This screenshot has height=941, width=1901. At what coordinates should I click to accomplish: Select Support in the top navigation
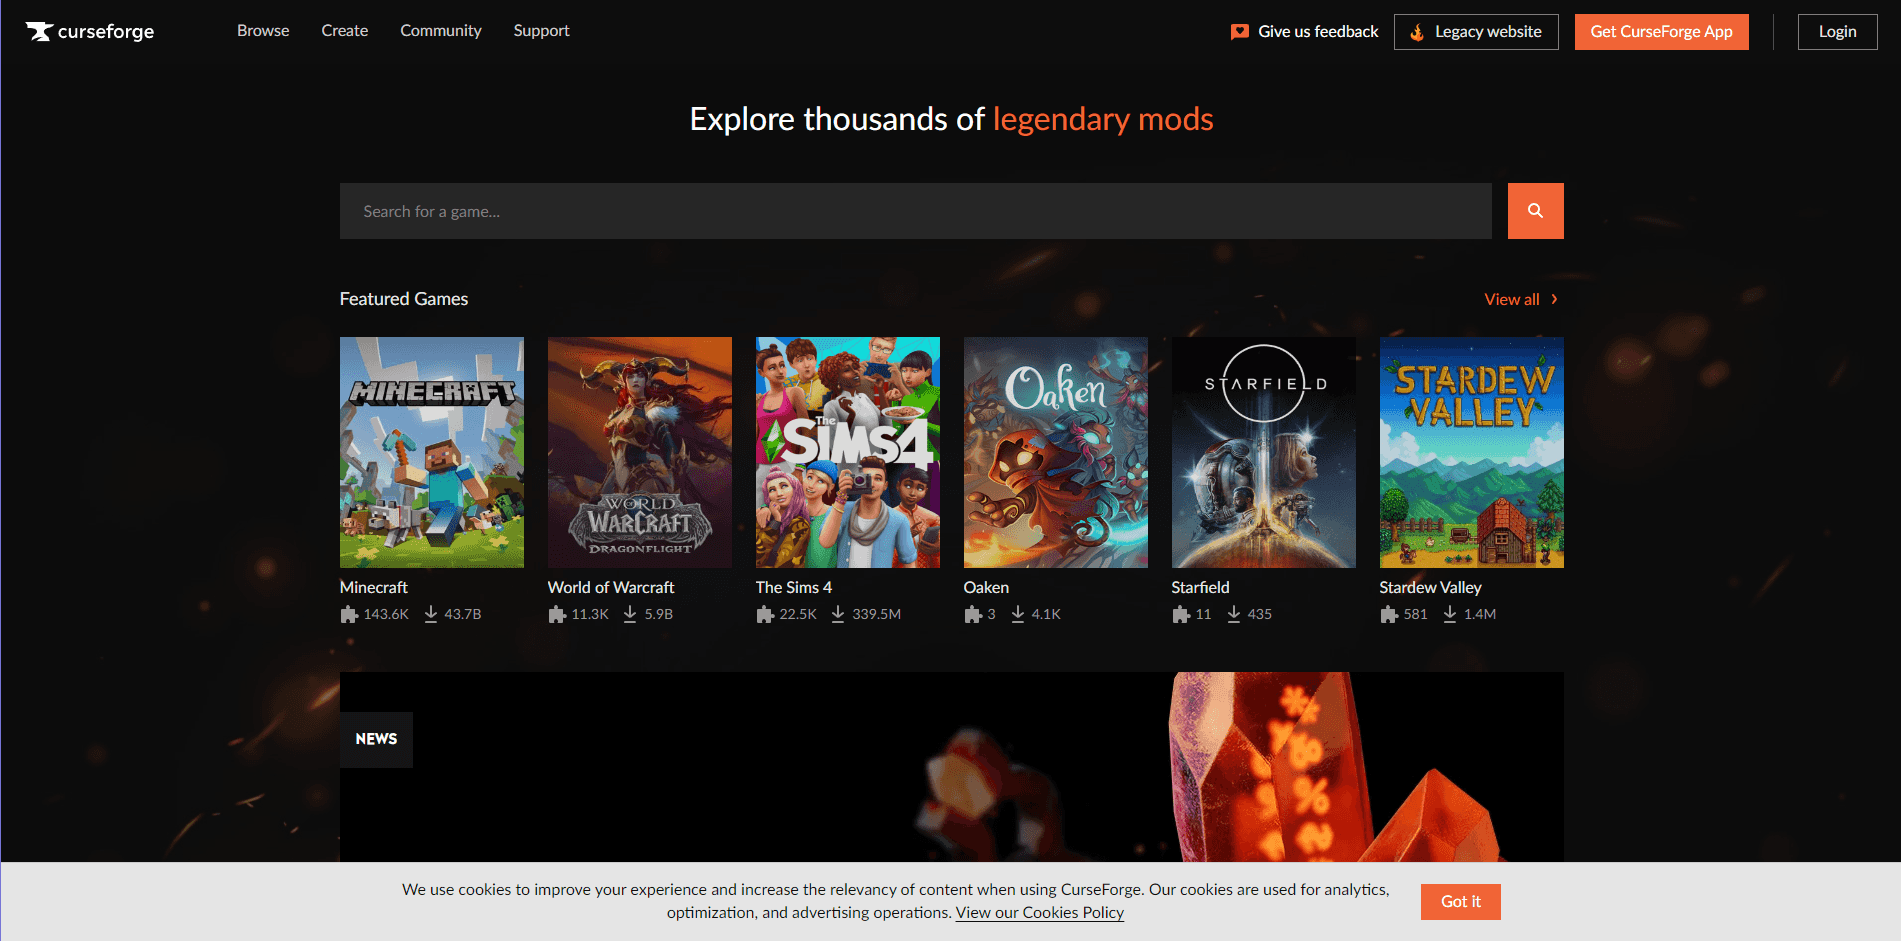click(x=541, y=31)
